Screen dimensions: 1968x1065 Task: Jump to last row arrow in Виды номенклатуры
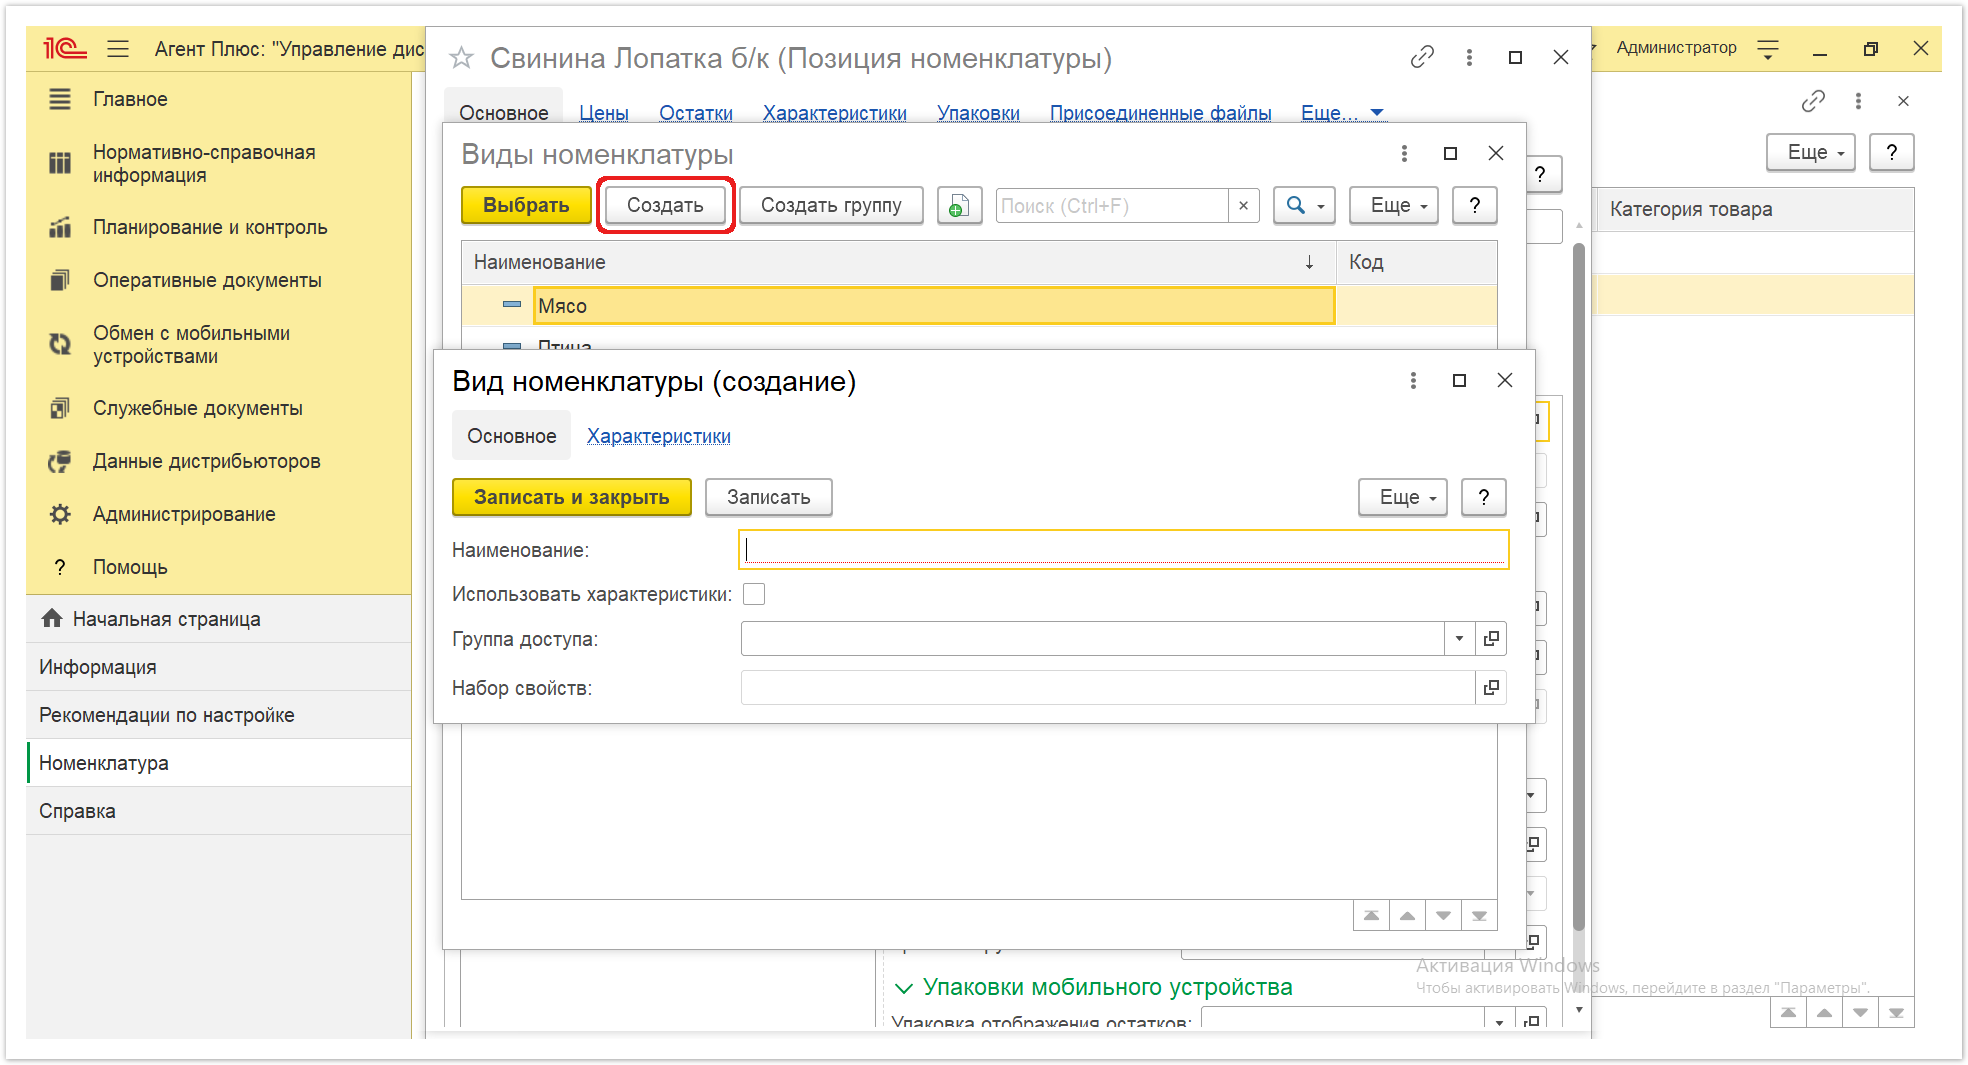click(1479, 915)
